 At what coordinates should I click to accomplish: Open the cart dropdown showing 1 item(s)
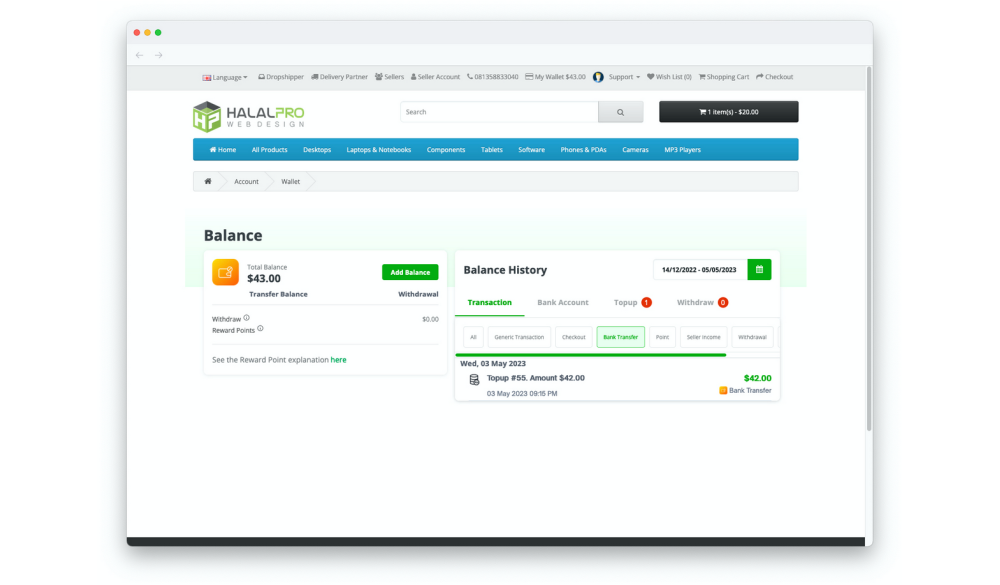(x=728, y=112)
